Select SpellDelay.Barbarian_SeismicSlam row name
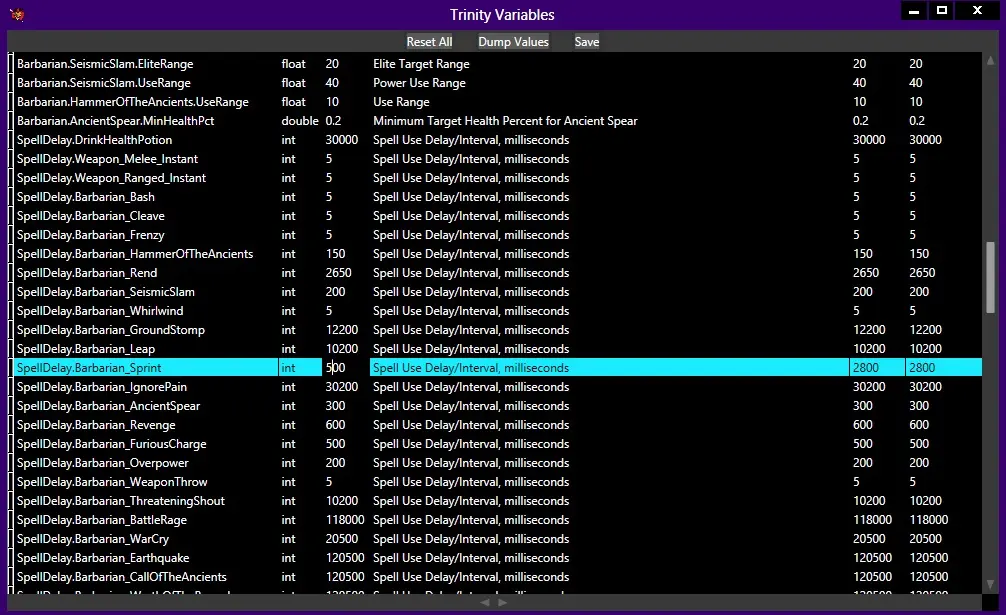This screenshot has height=615, width=1006. [x=105, y=292]
